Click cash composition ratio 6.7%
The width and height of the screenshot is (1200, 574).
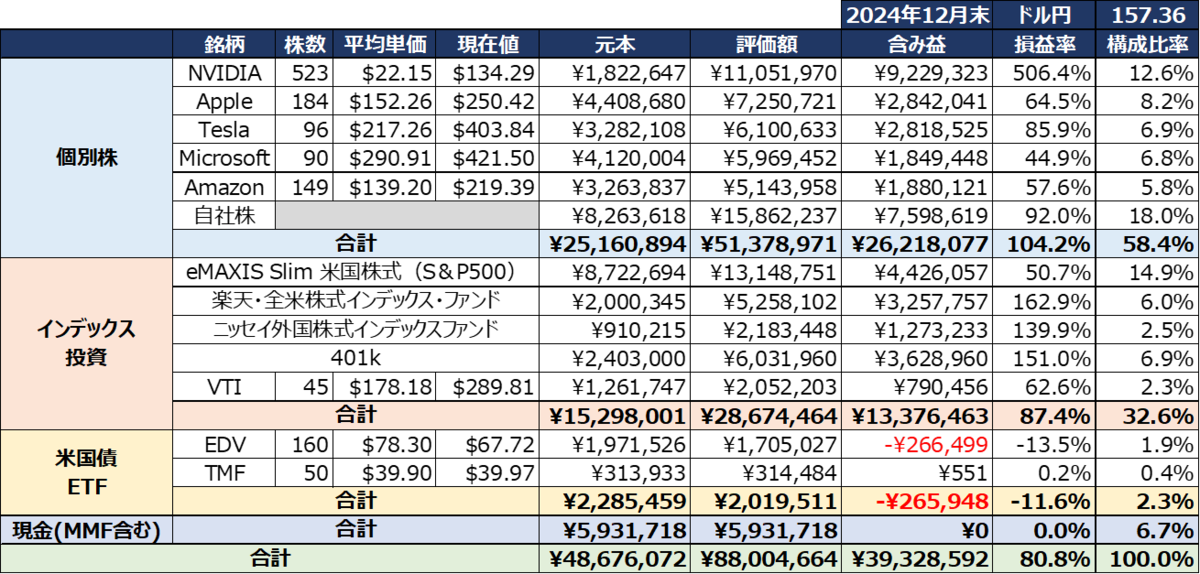(x=1147, y=528)
